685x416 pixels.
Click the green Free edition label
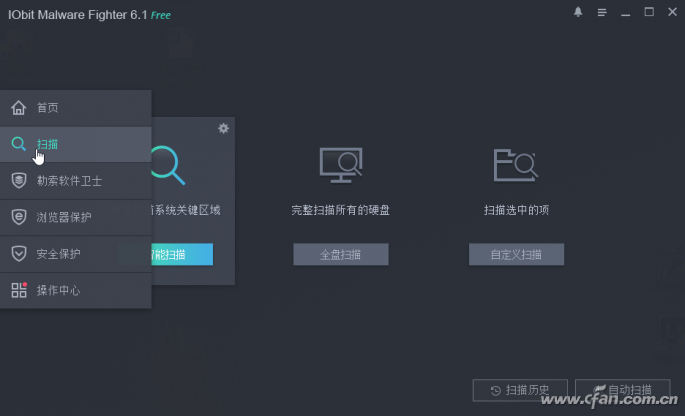[x=161, y=15]
